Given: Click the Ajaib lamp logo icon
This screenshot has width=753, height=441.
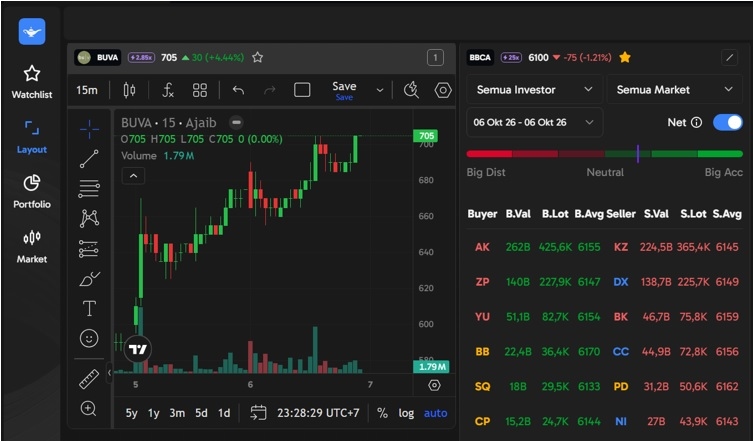Looking at the screenshot, I should (32, 32).
